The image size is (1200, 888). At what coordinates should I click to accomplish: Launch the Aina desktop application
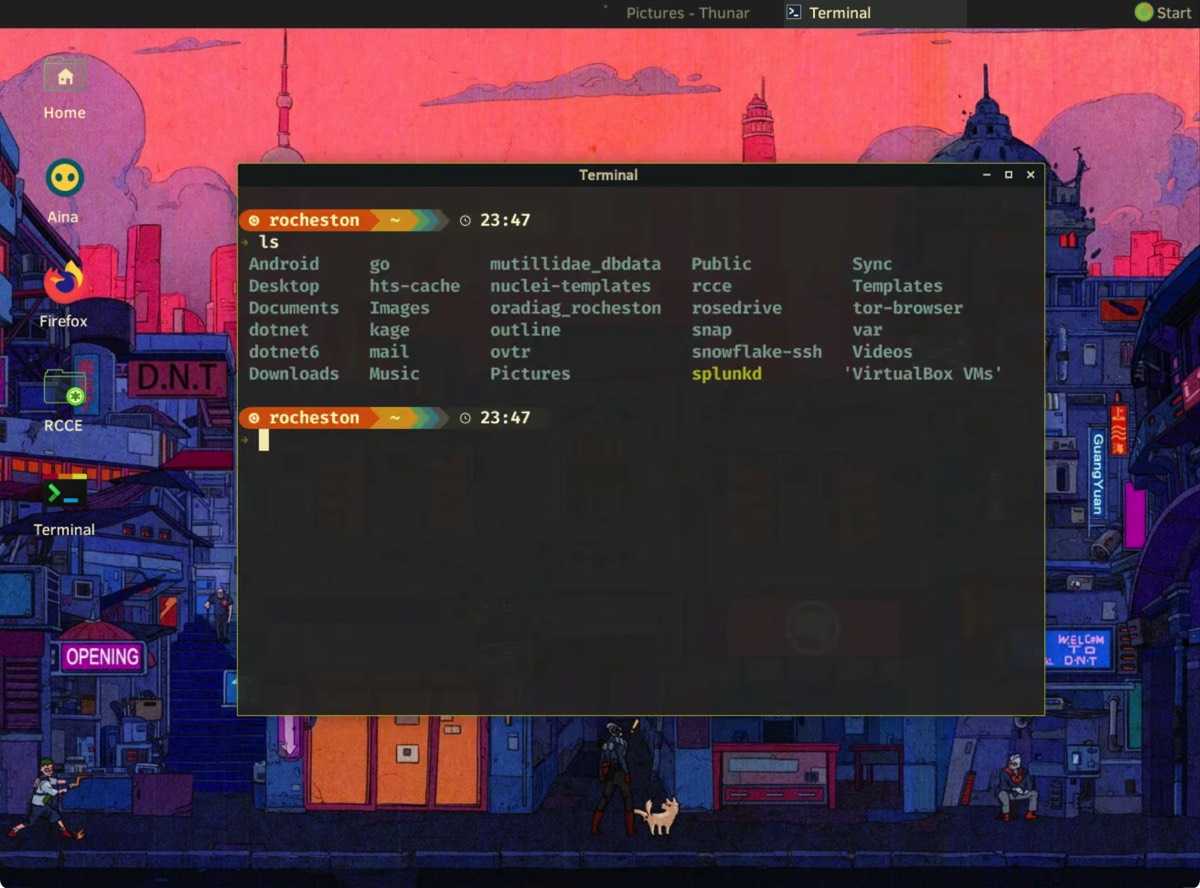coord(64,180)
